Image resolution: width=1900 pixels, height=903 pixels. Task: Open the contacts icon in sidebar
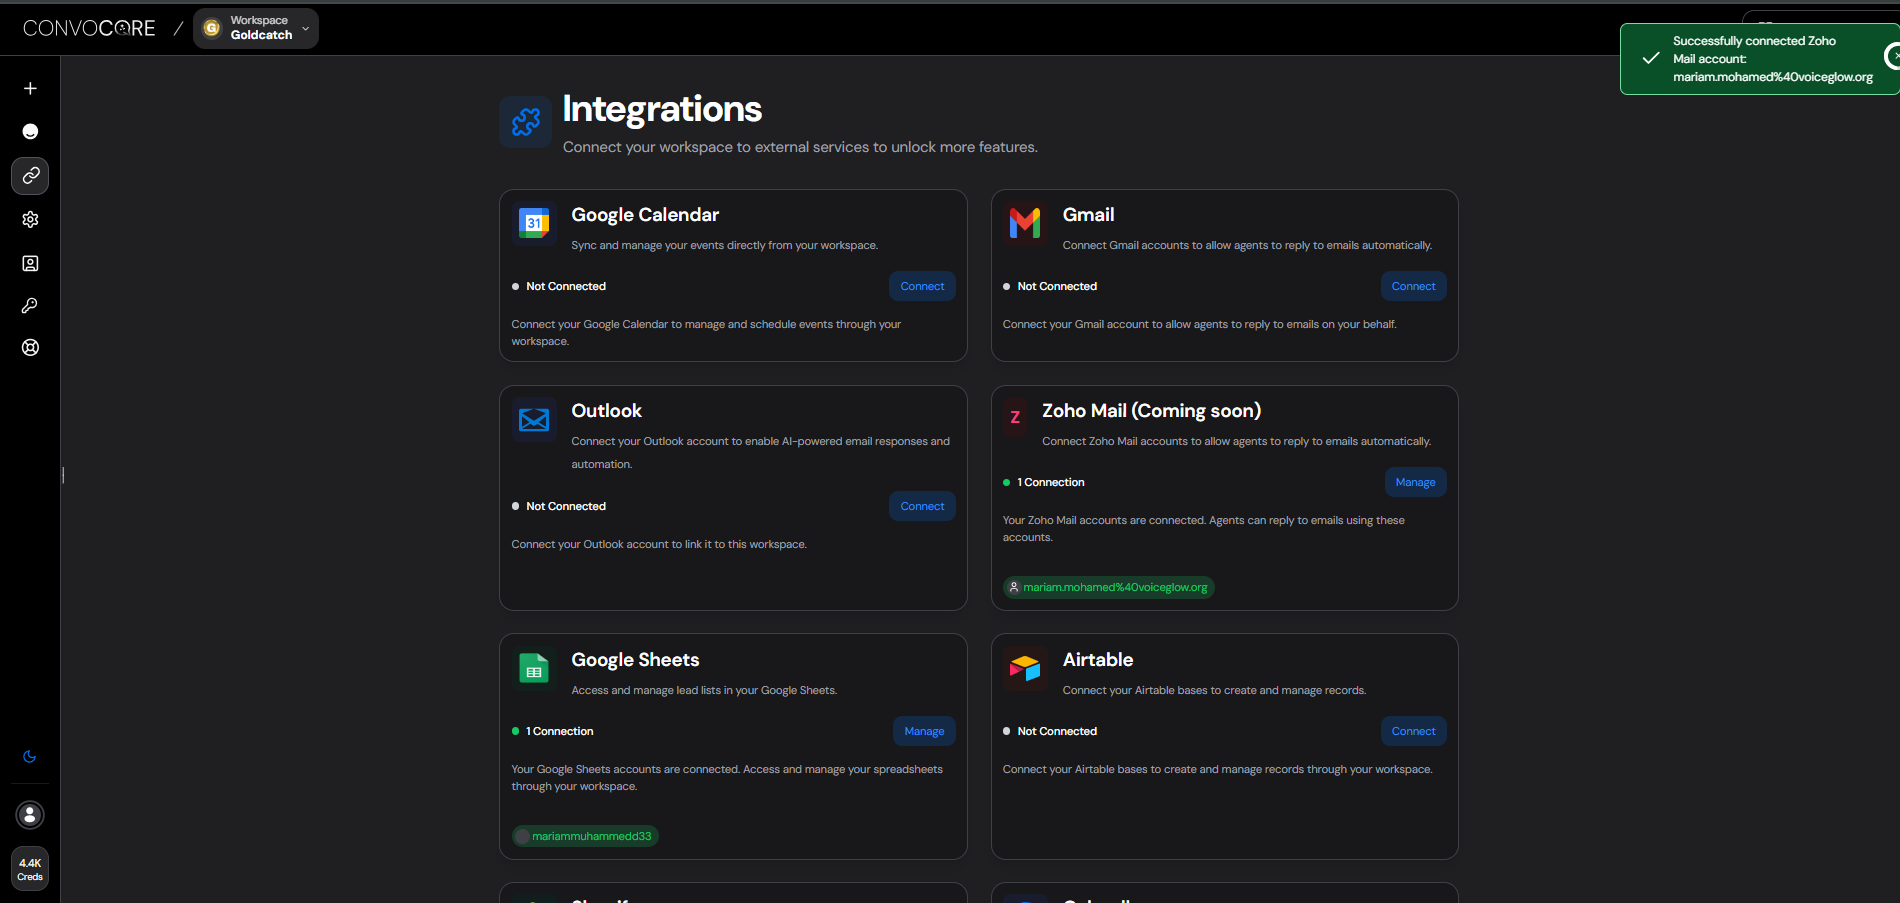pos(30,263)
